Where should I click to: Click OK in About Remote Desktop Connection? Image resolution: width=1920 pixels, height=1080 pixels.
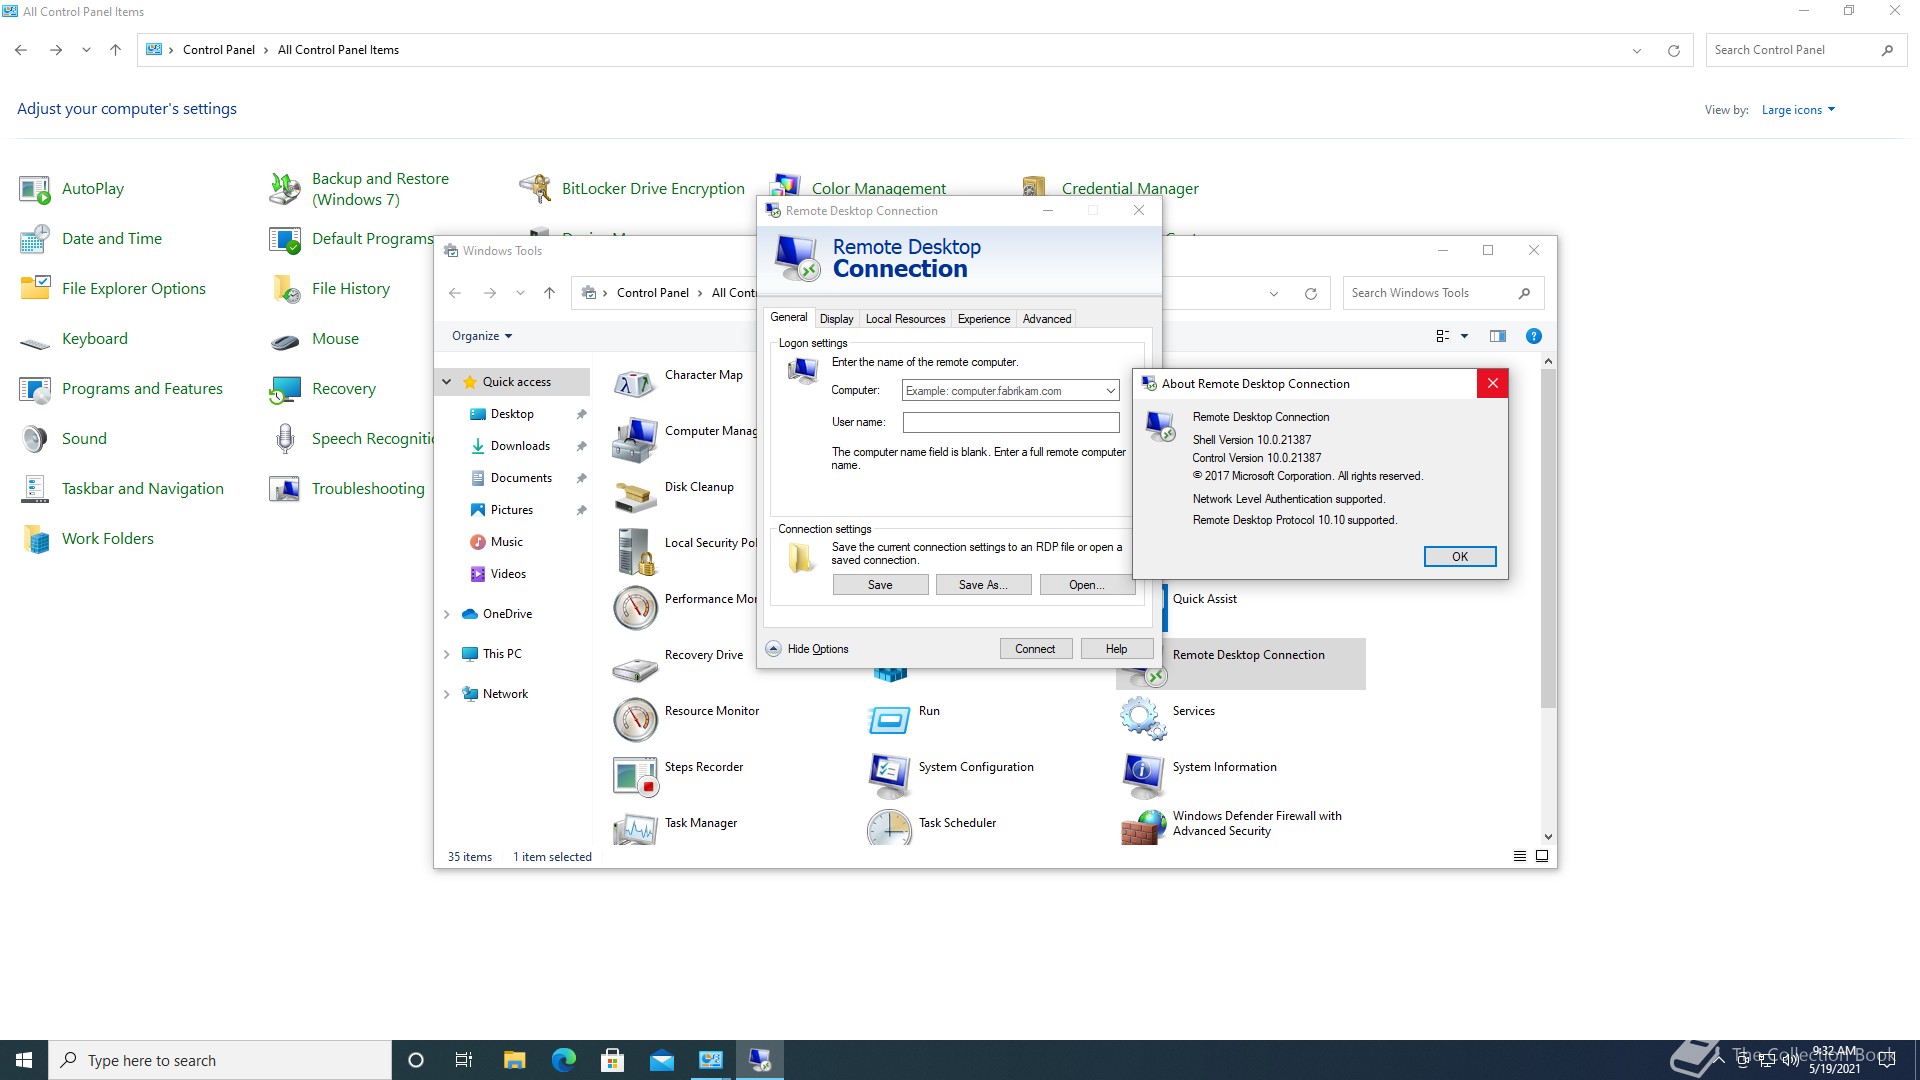click(x=1459, y=557)
